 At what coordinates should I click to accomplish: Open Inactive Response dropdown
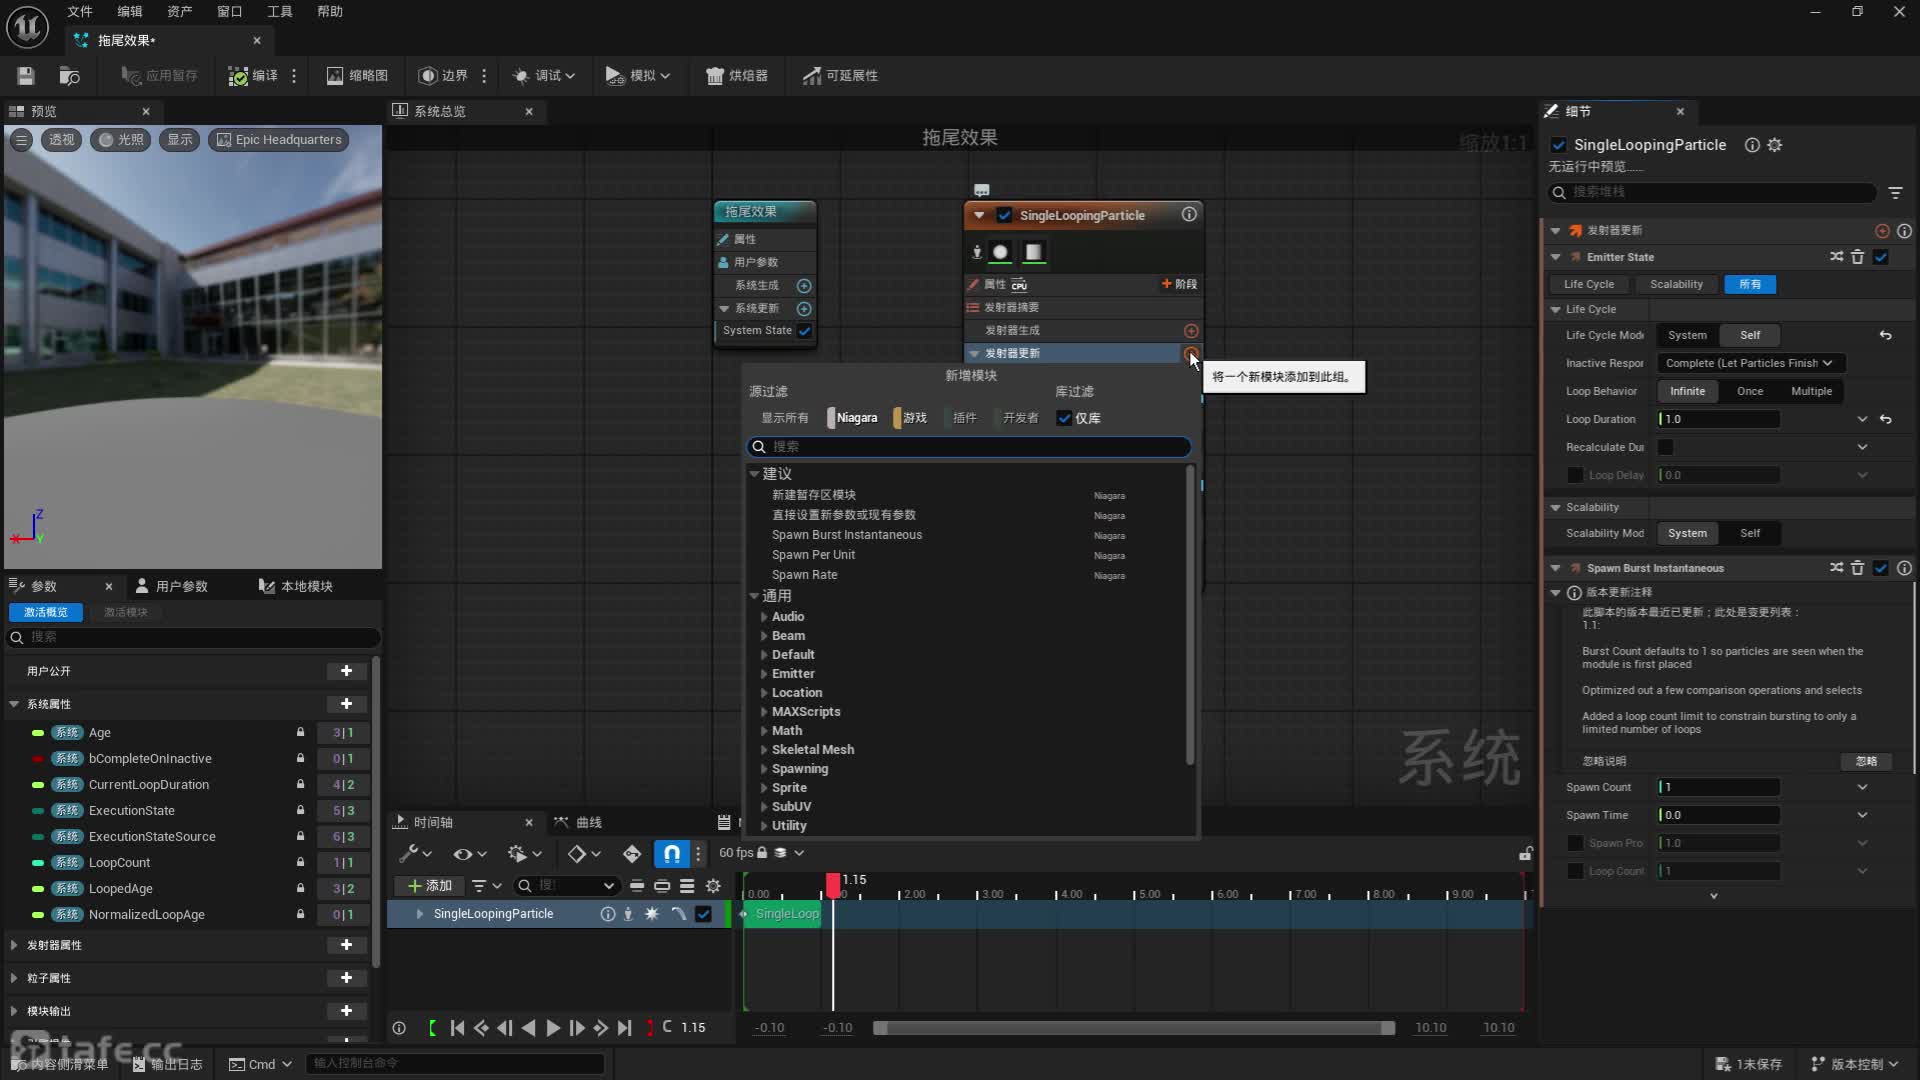1750,363
